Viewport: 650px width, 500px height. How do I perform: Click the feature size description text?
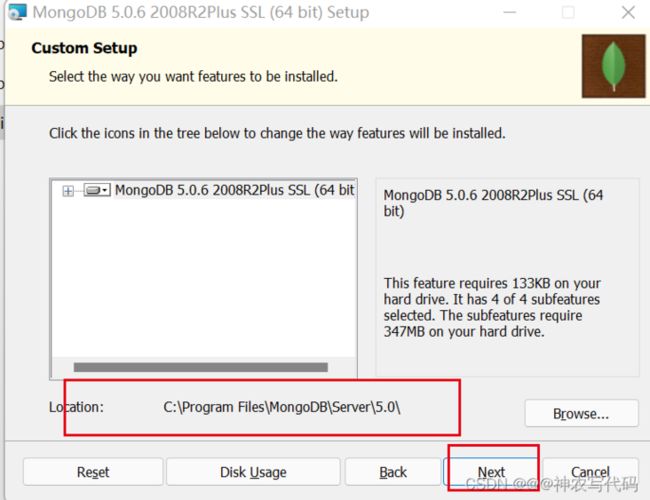click(x=492, y=307)
